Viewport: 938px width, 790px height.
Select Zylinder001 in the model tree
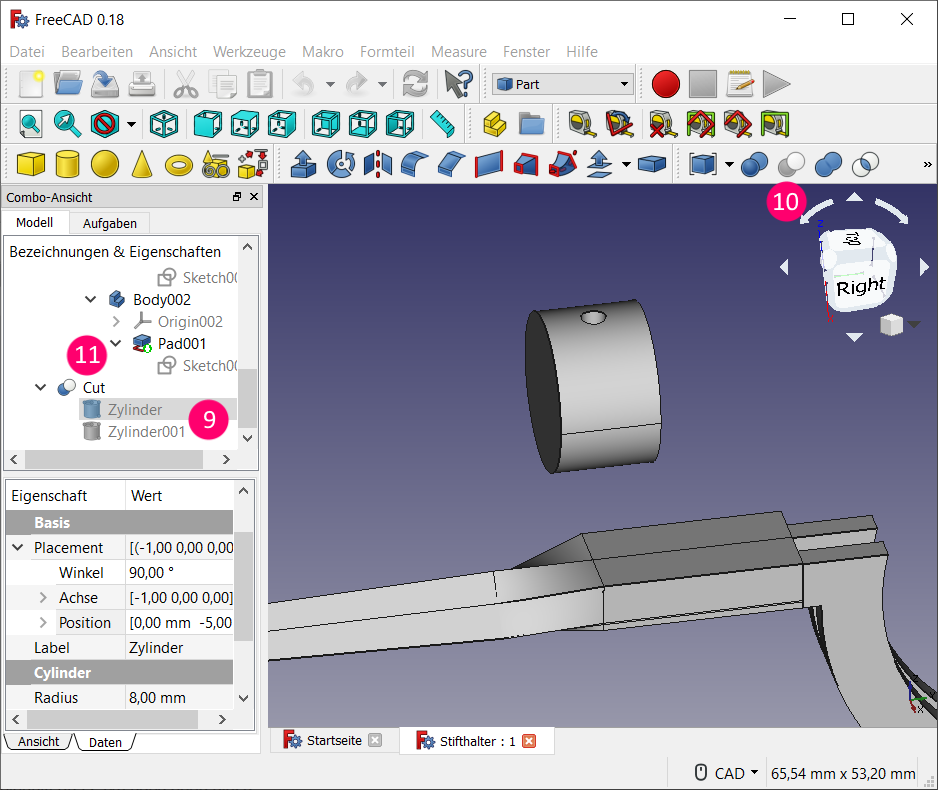coord(146,432)
